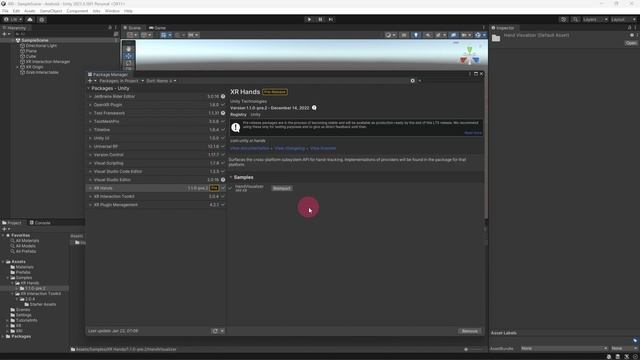640x360 pixels.
Task: Toggle scene lighting lightbulb icon
Action: pyautogui.click(x=416, y=35)
